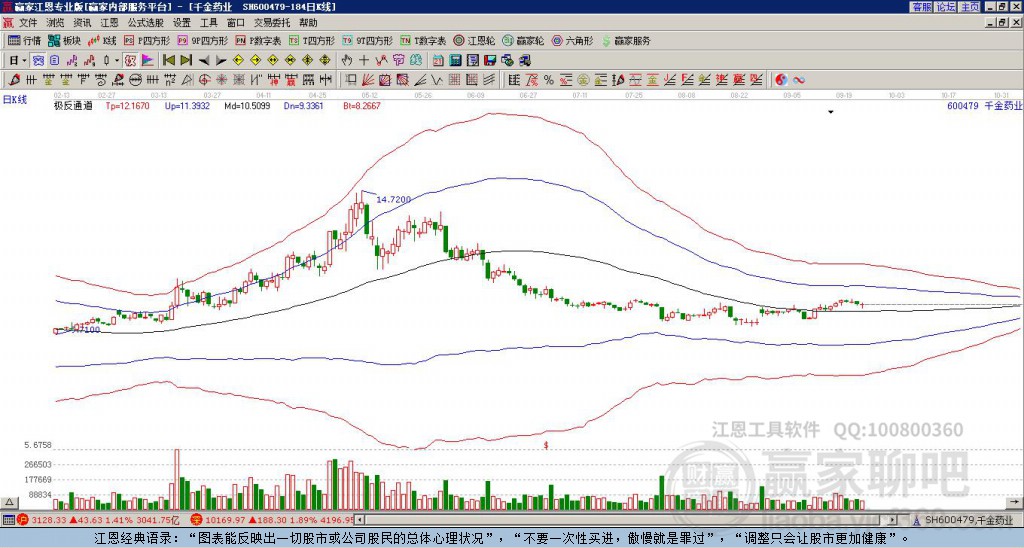Viewport: 1024px width, 548px height.
Task: Open the 公式选股 menu
Action: [146, 23]
